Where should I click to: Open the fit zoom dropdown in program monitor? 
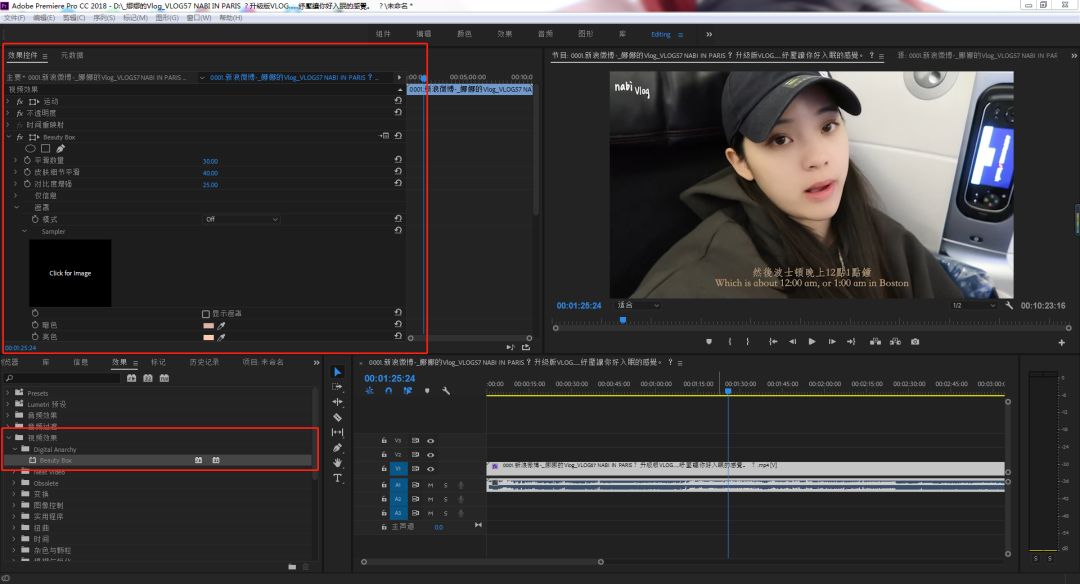pos(638,305)
